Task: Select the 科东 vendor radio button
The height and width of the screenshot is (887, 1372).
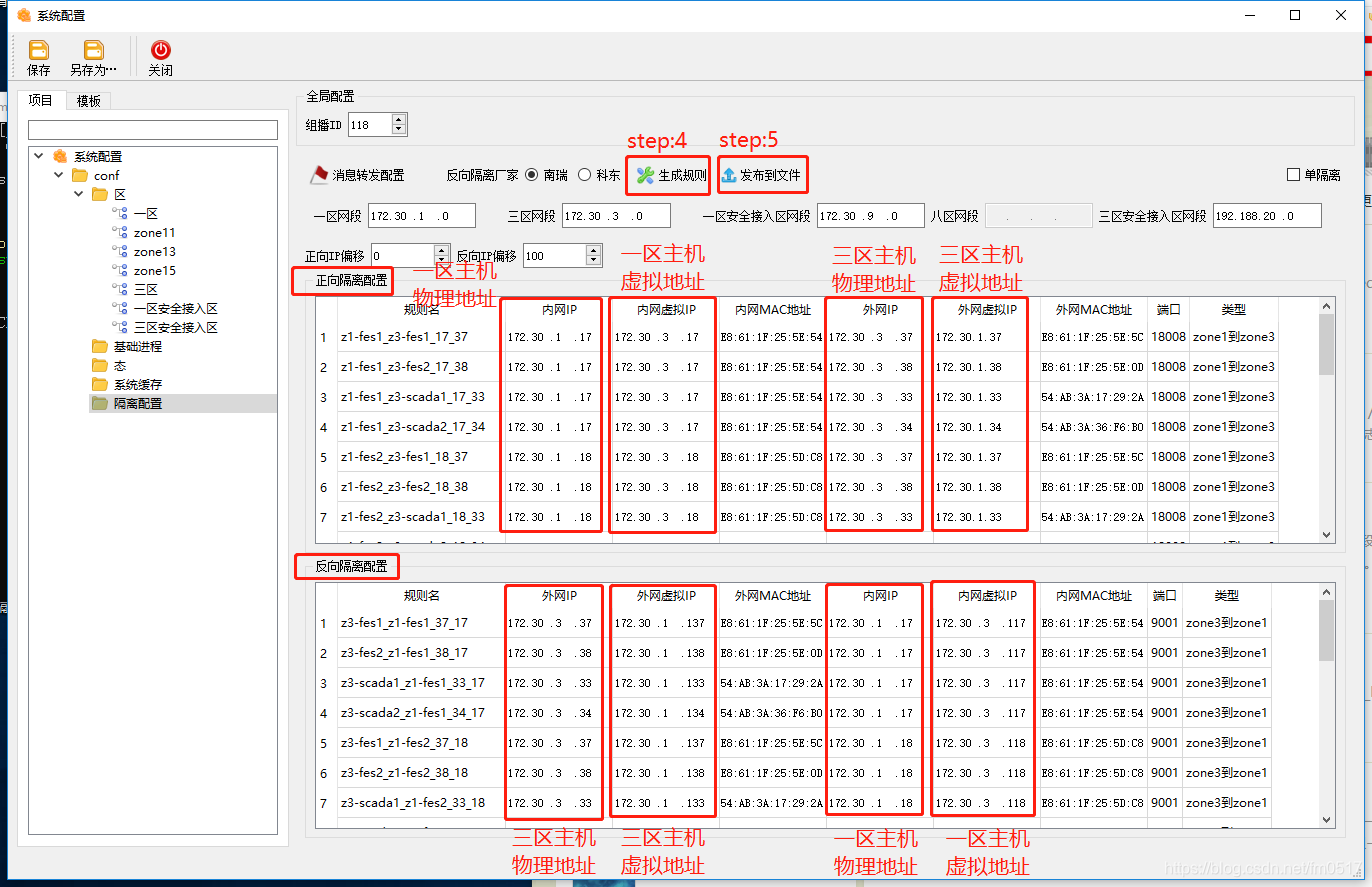Action: (585, 175)
